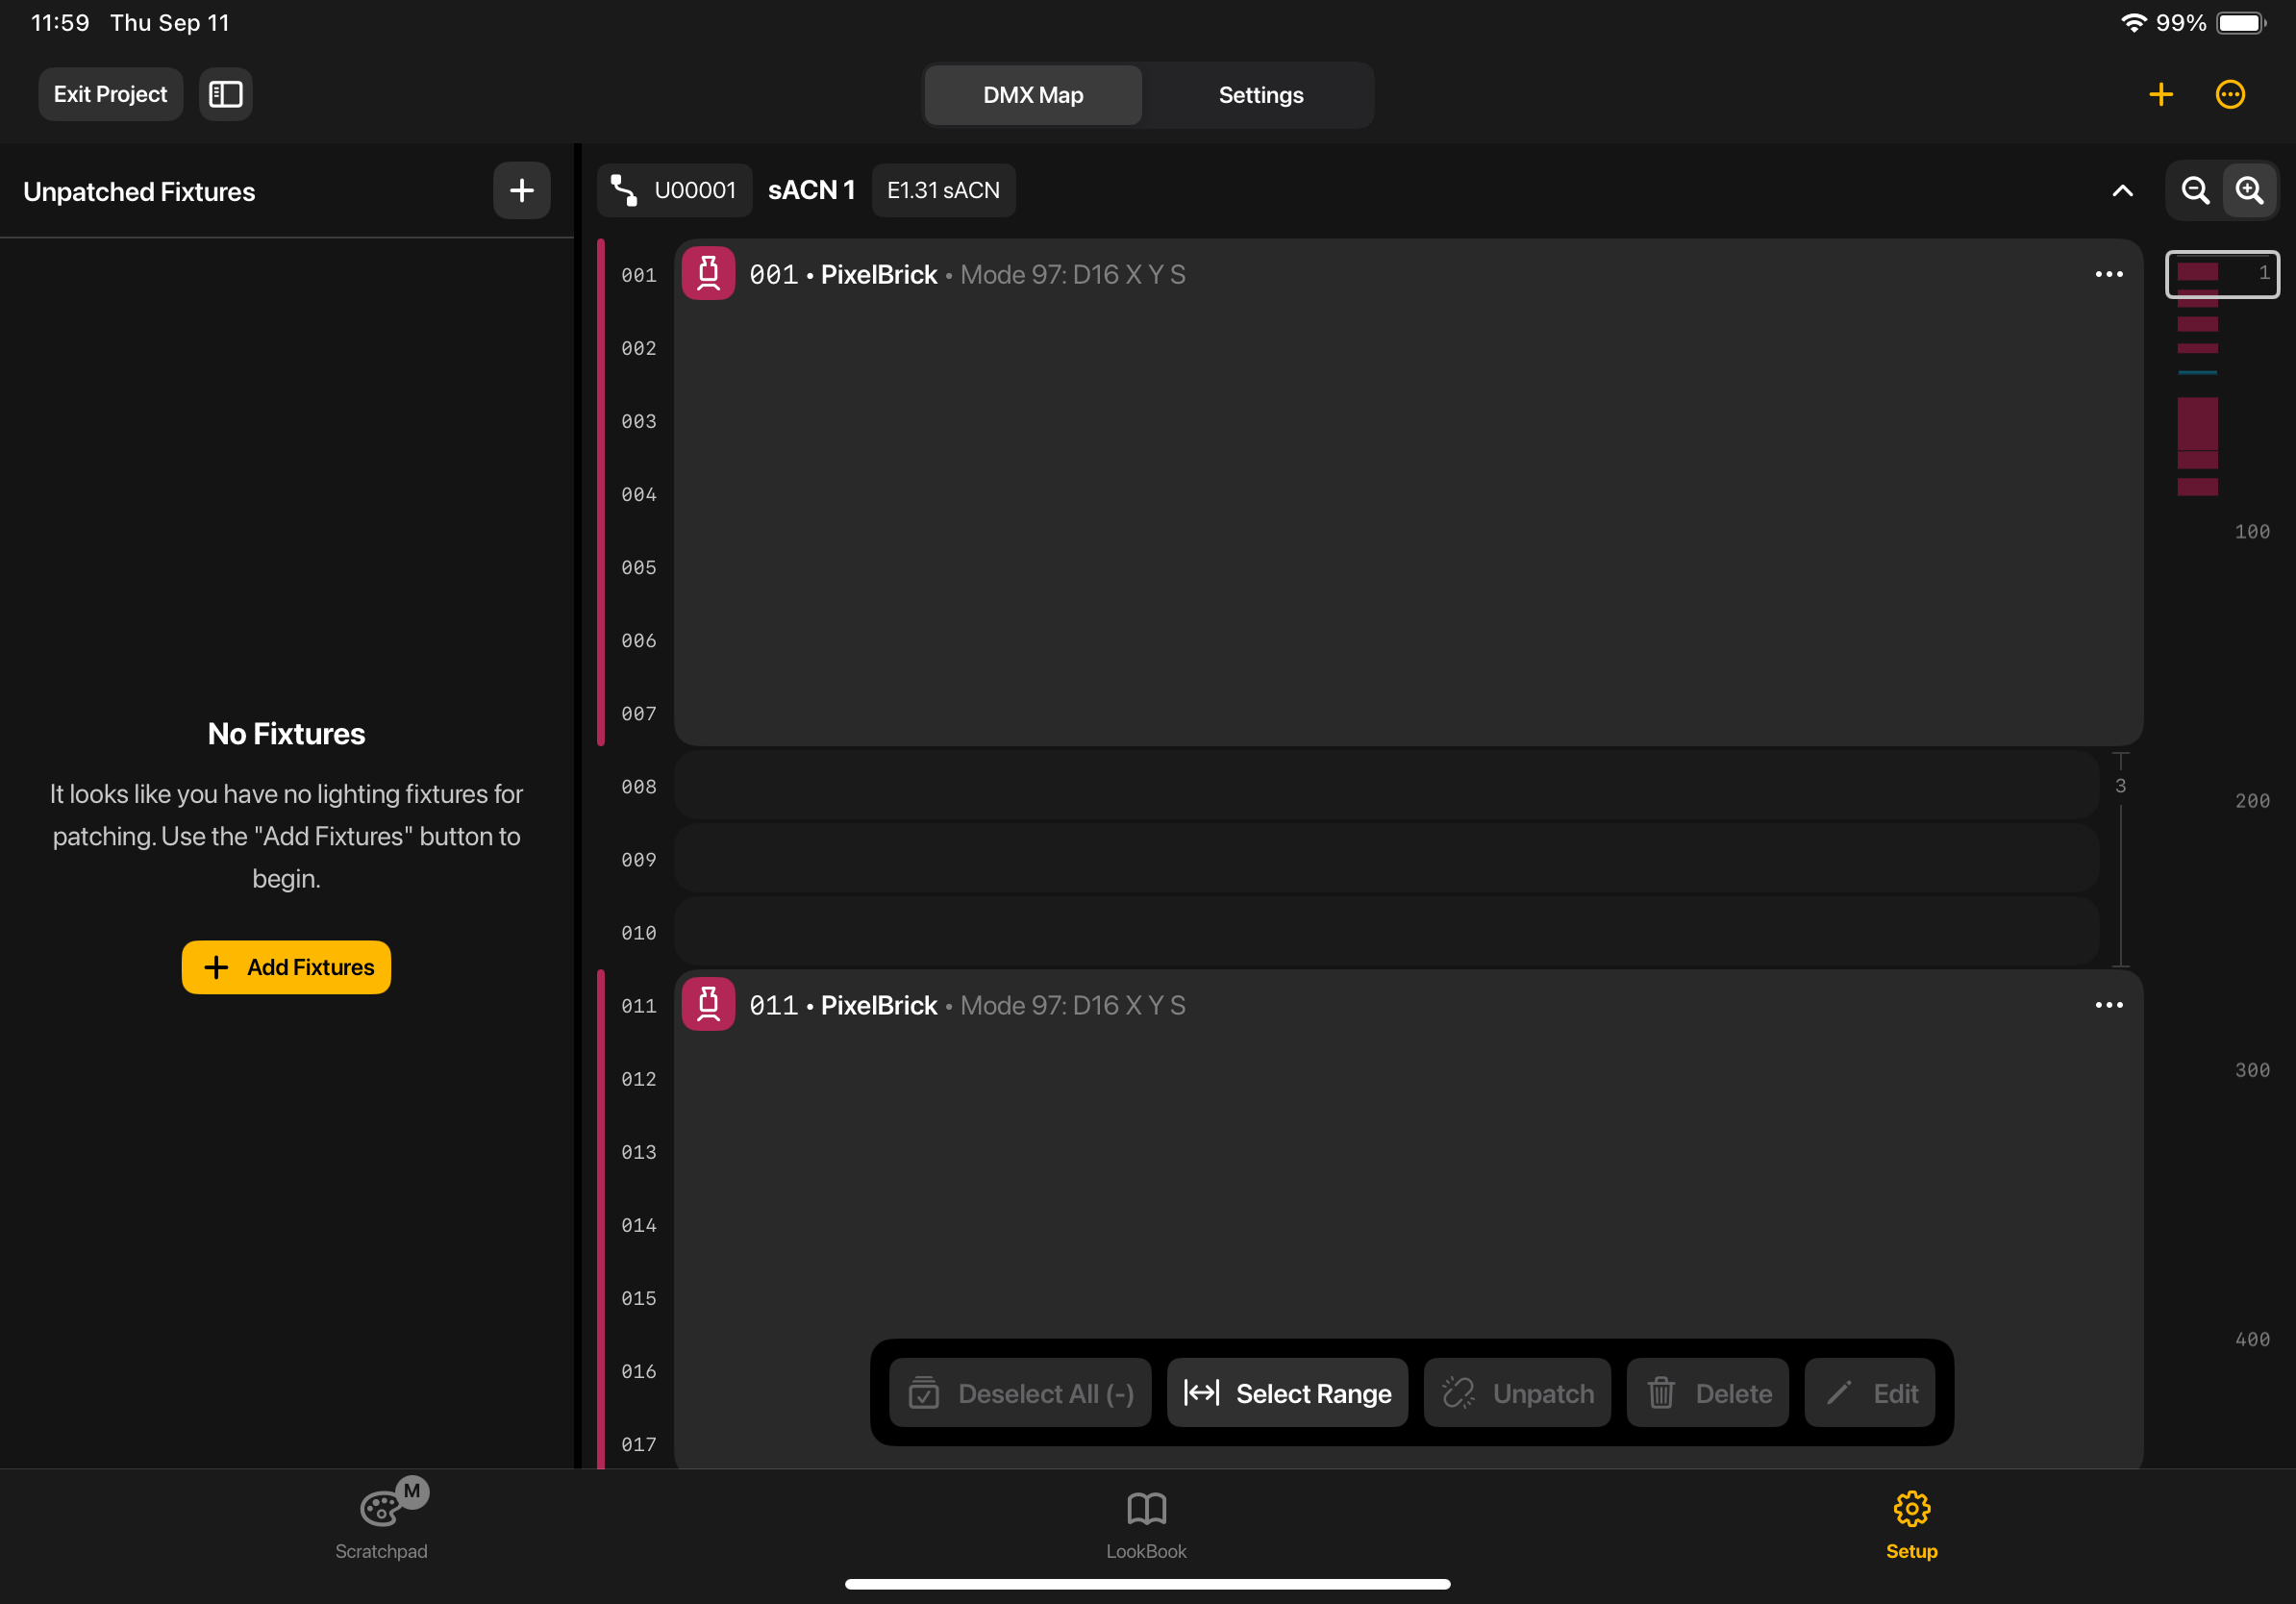Select the 011 PixelBrick fixture icon
Image resolution: width=2296 pixels, height=1604 pixels.
[708, 1004]
